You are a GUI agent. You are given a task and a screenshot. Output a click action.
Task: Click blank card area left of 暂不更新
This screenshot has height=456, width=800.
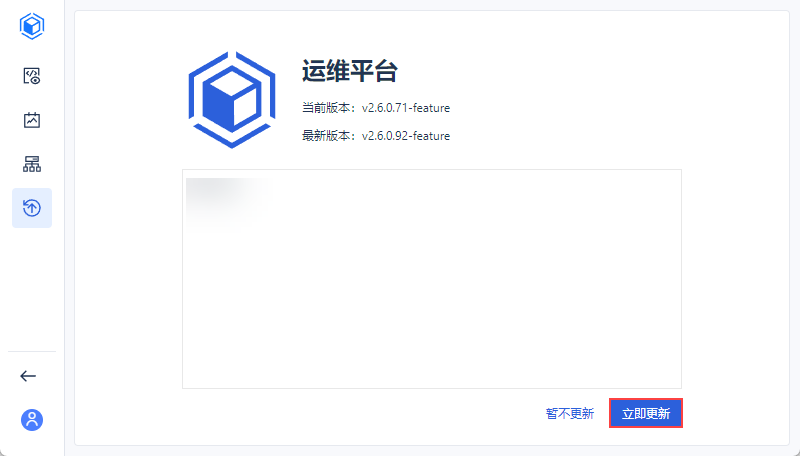point(357,413)
